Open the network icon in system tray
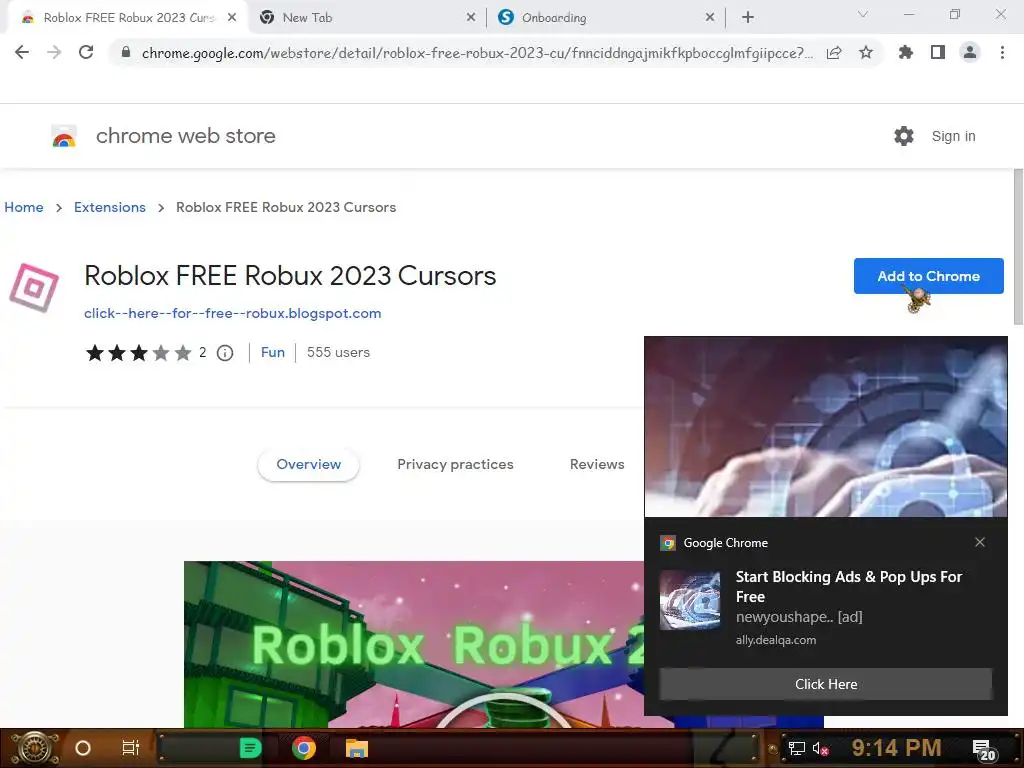Image resolution: width=1024 pixels, height=768 pixels. 796,748
